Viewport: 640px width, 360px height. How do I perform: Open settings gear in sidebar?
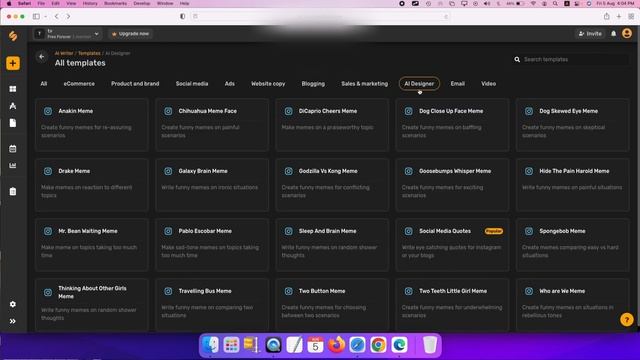point(13,304)
